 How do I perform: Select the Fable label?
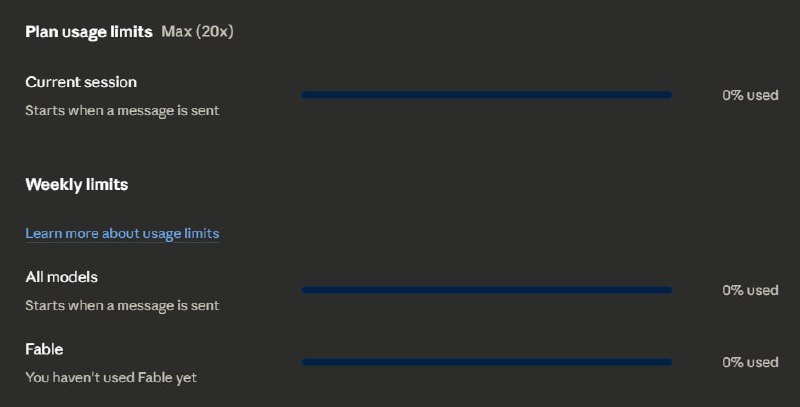tap(44, 349)
